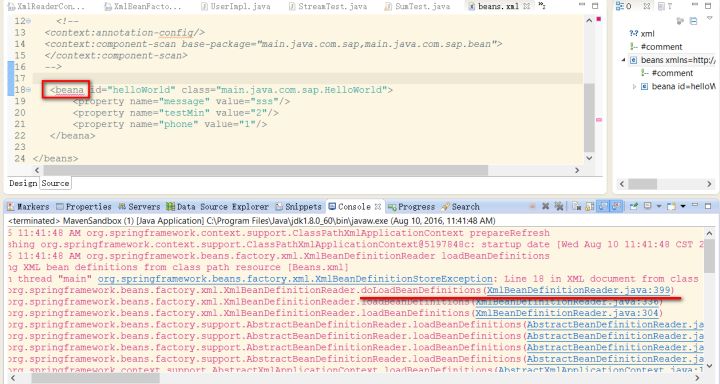Open the XmlBeanDefinitionReader.java:399 stack link

[x=579, y=290]
